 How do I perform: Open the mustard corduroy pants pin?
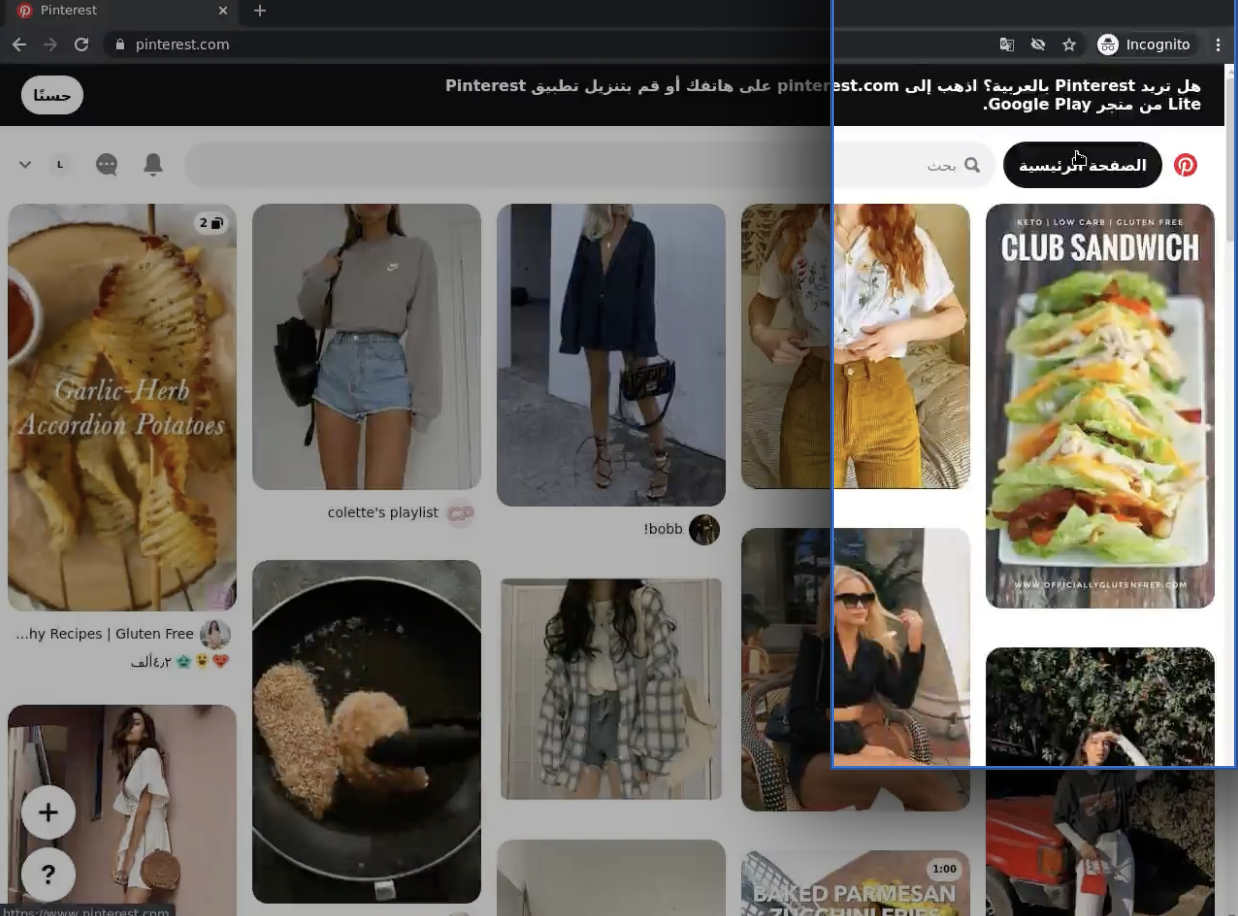click(855, 346)
